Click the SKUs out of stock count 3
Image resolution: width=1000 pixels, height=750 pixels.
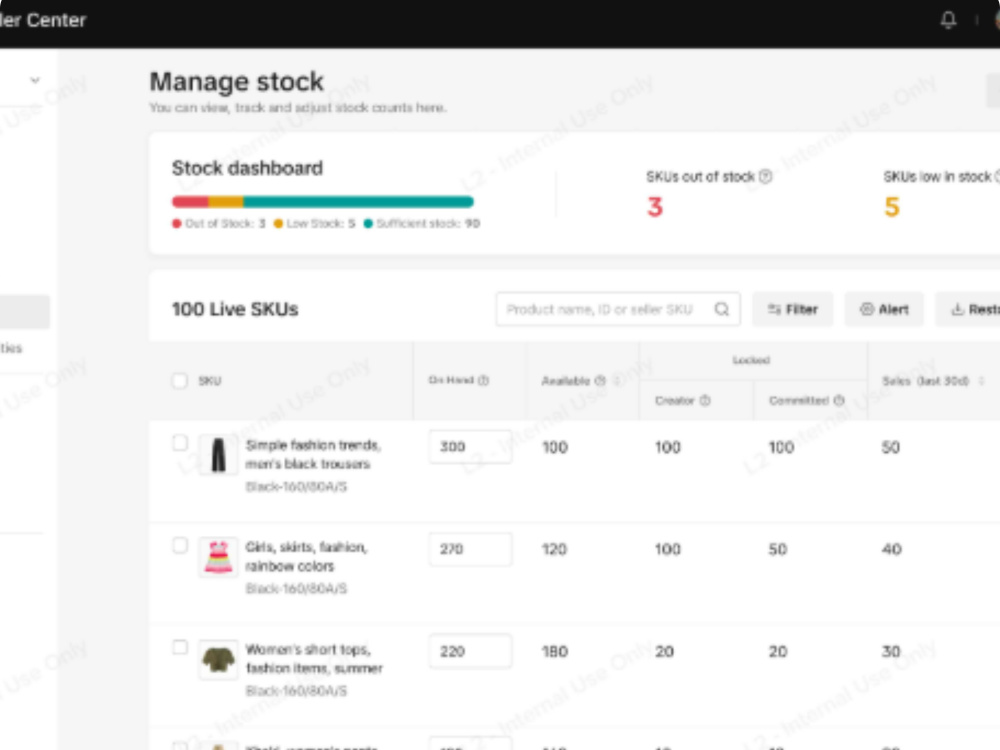point(655,207)
